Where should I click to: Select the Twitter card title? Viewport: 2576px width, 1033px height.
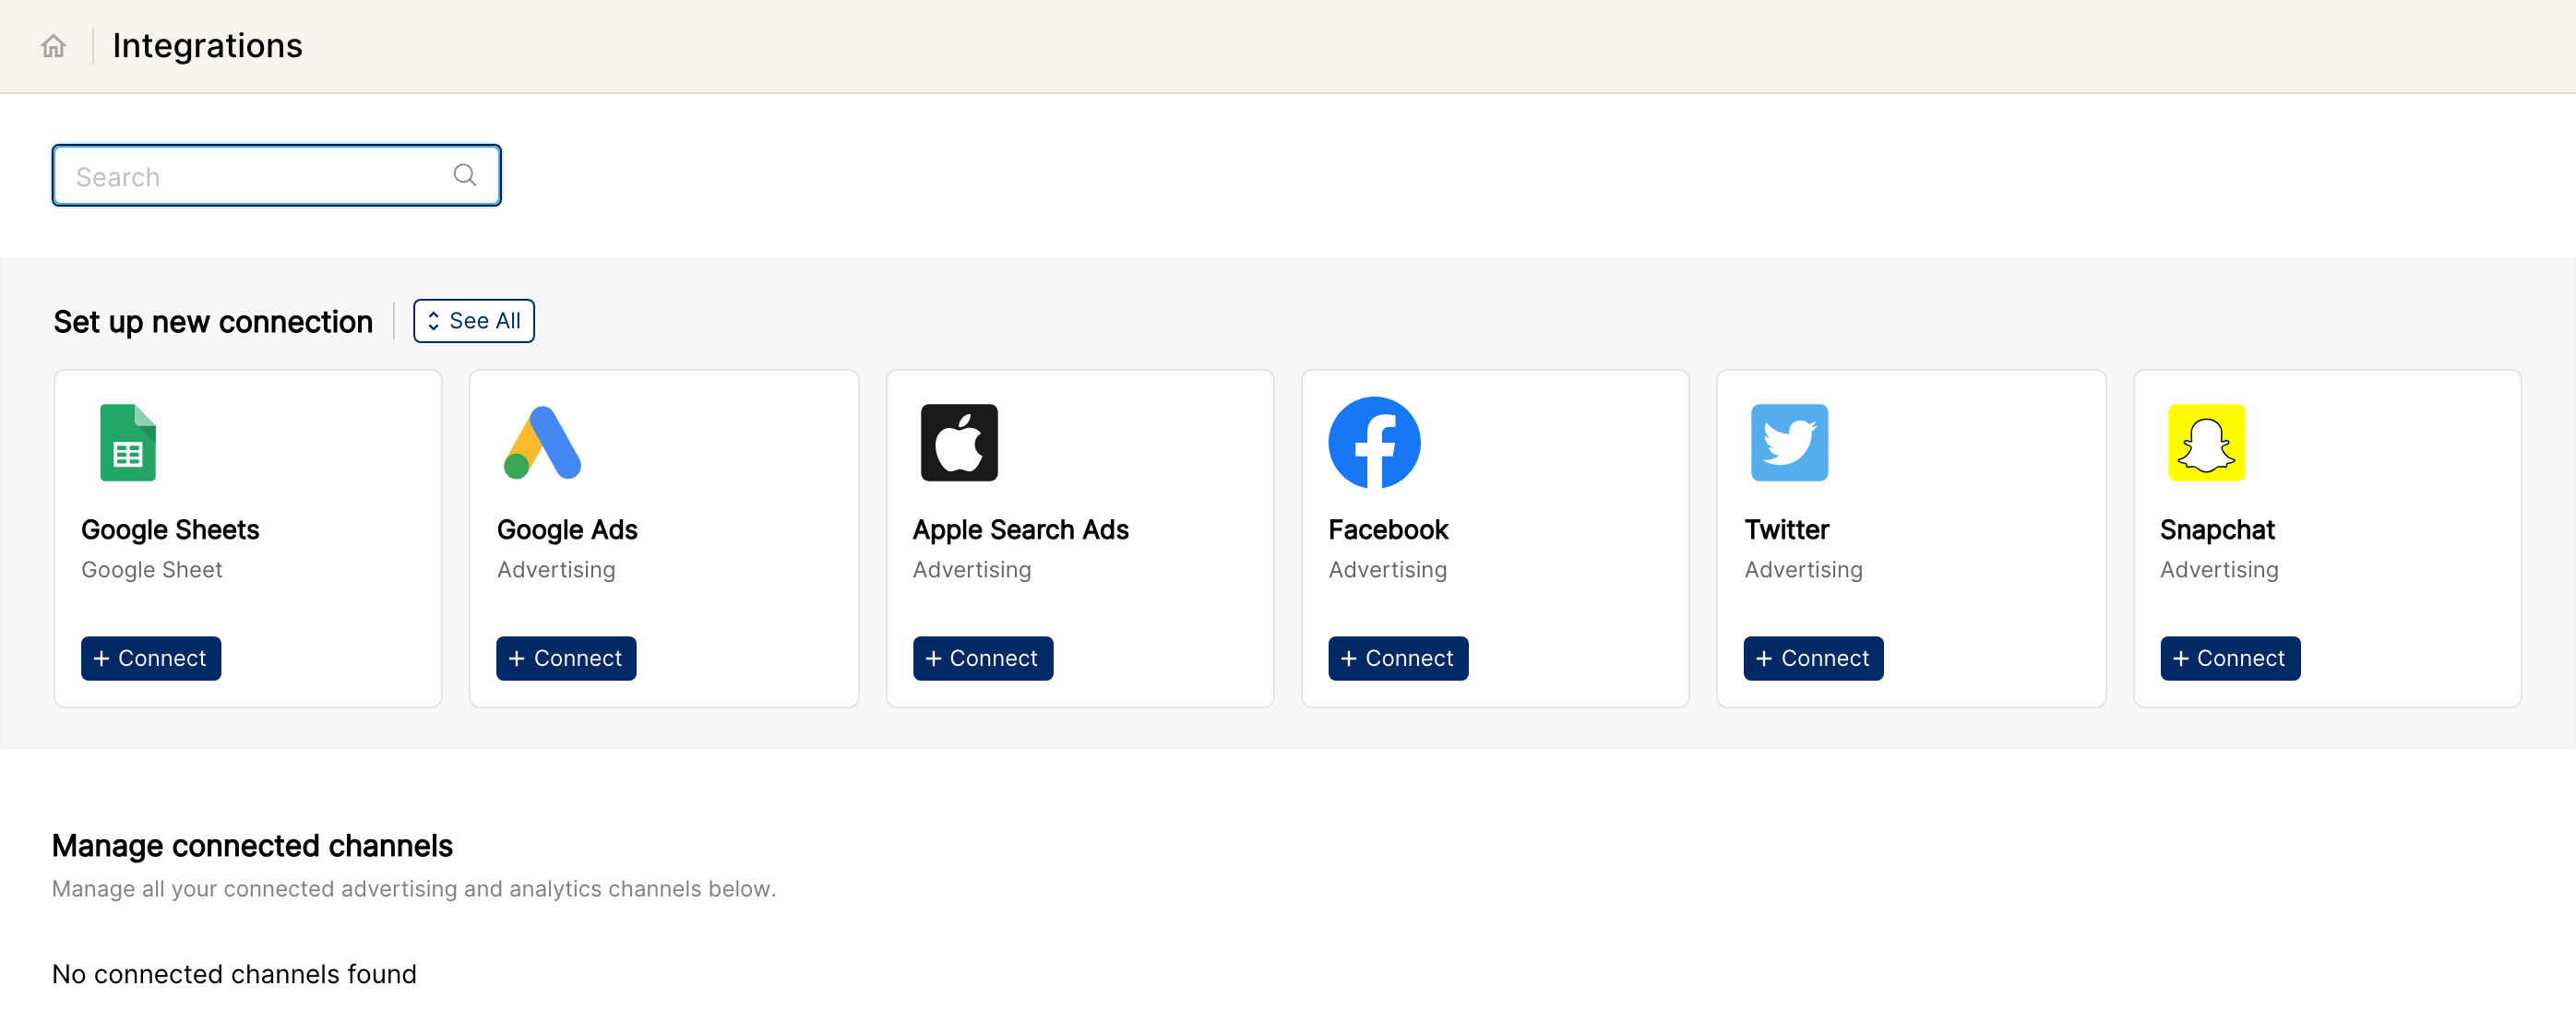(1786, 530)
